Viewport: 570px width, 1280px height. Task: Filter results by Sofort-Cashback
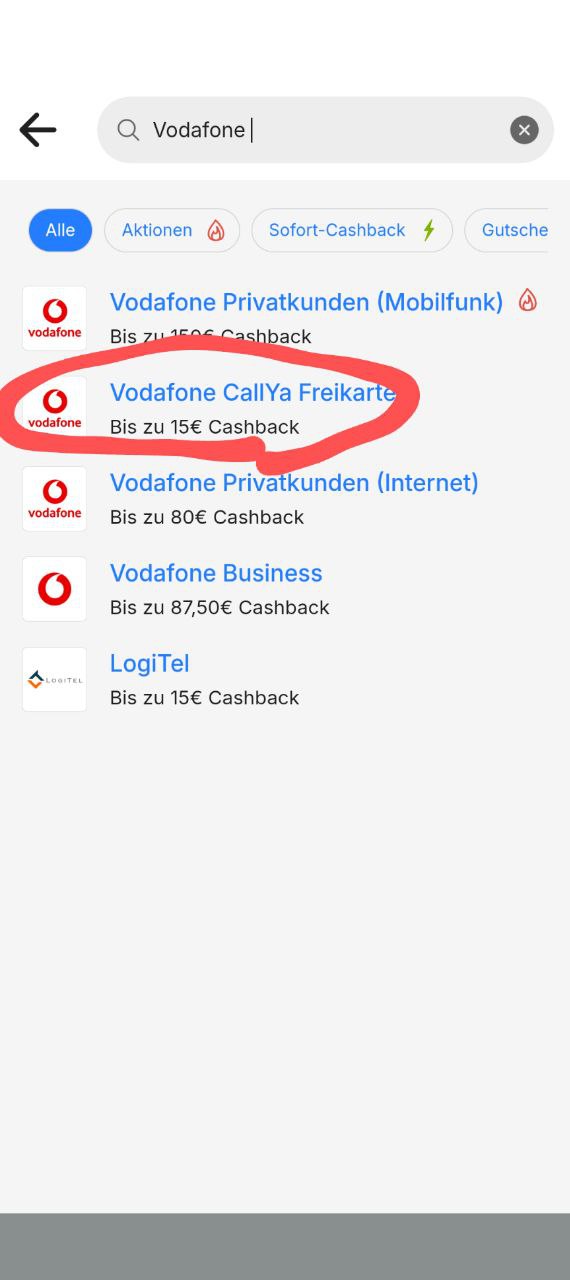[x=352, y=230]
